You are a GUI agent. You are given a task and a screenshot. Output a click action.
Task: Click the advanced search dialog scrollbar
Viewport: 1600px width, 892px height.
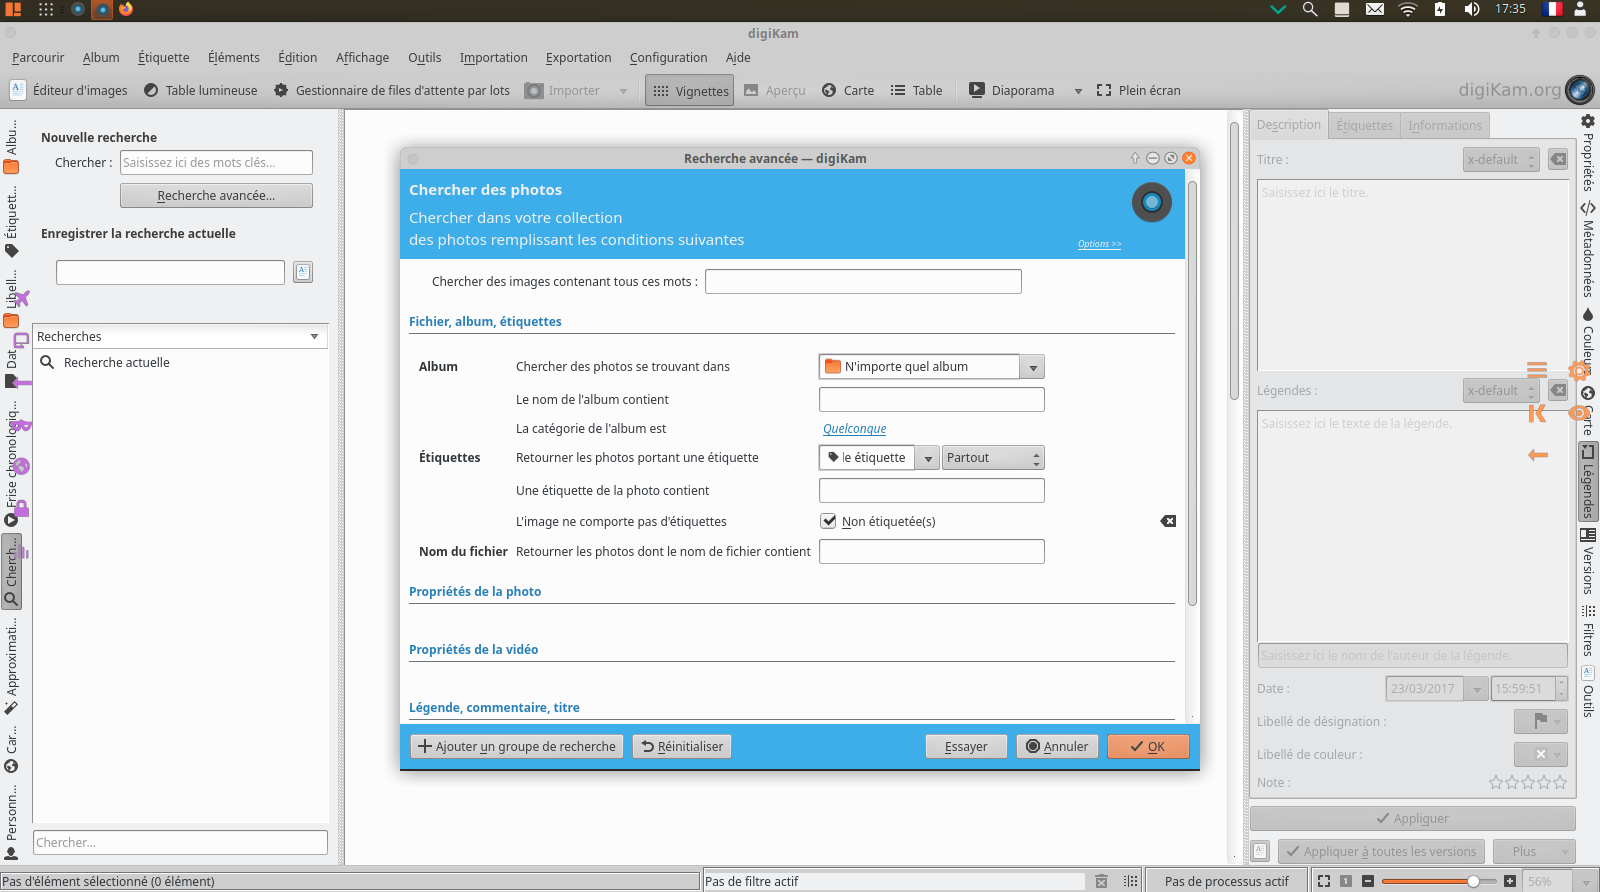1192,392
